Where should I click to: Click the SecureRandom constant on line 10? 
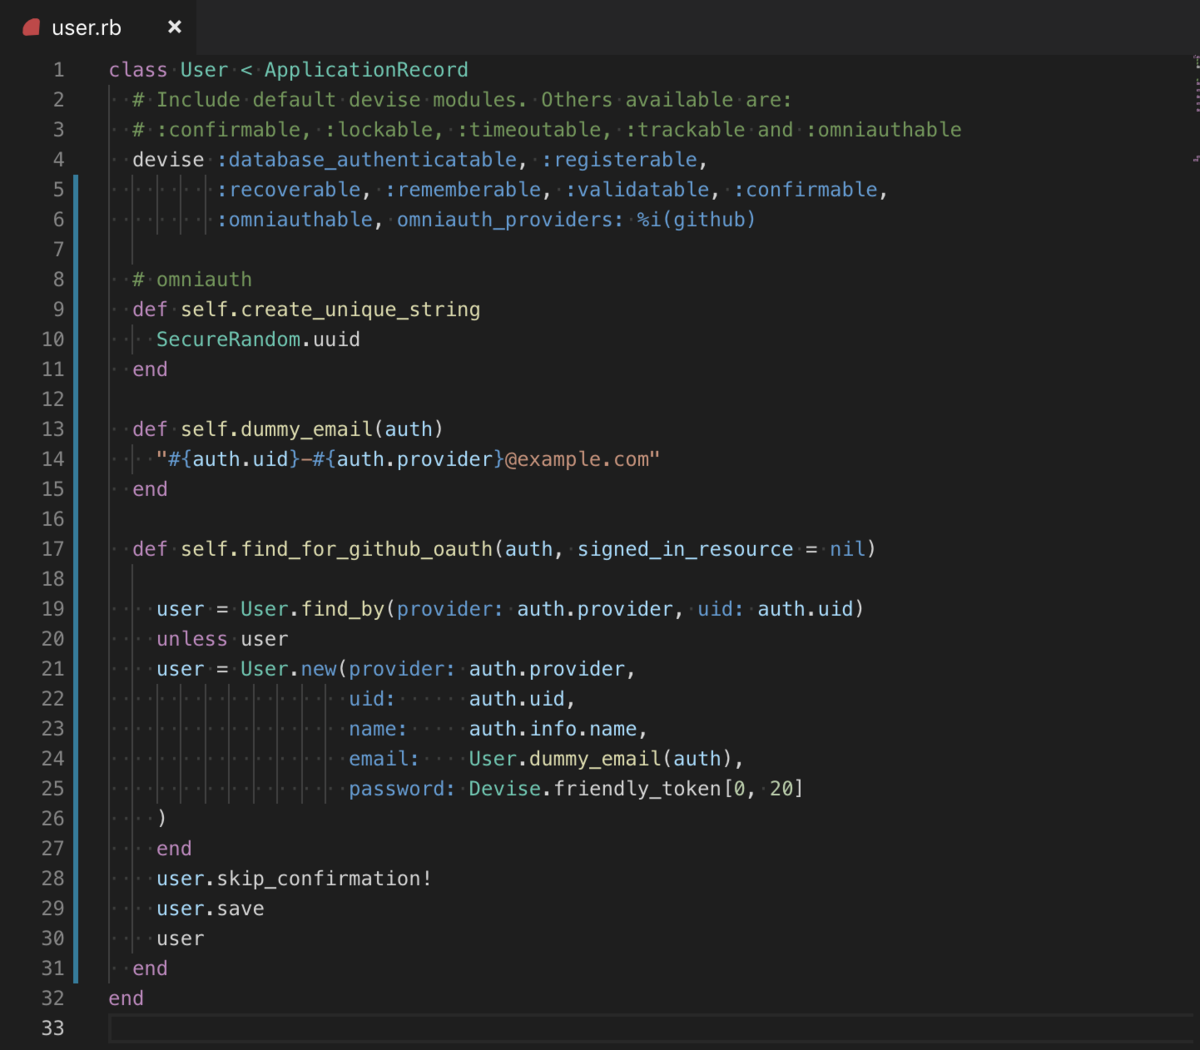click(x=228, y=339)
